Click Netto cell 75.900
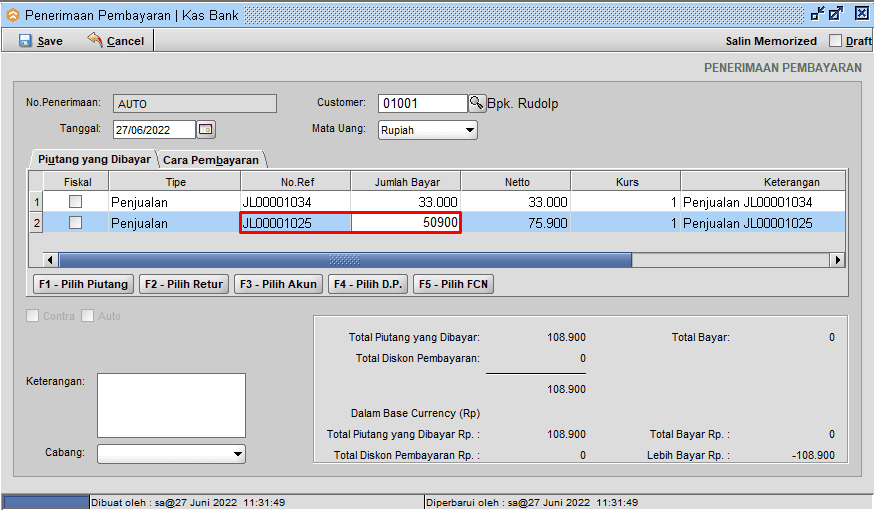The height and width of the screenshot is (510, 874). pos(516,223)
